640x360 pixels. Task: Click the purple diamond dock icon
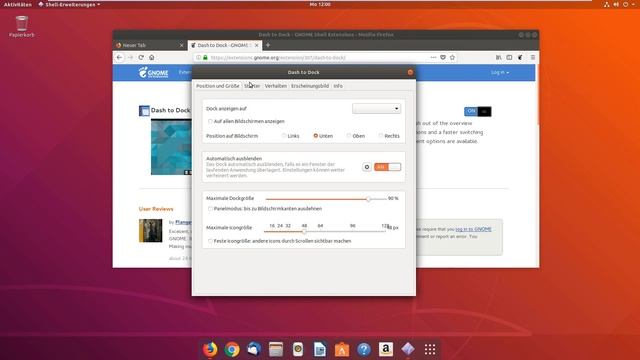408,349
